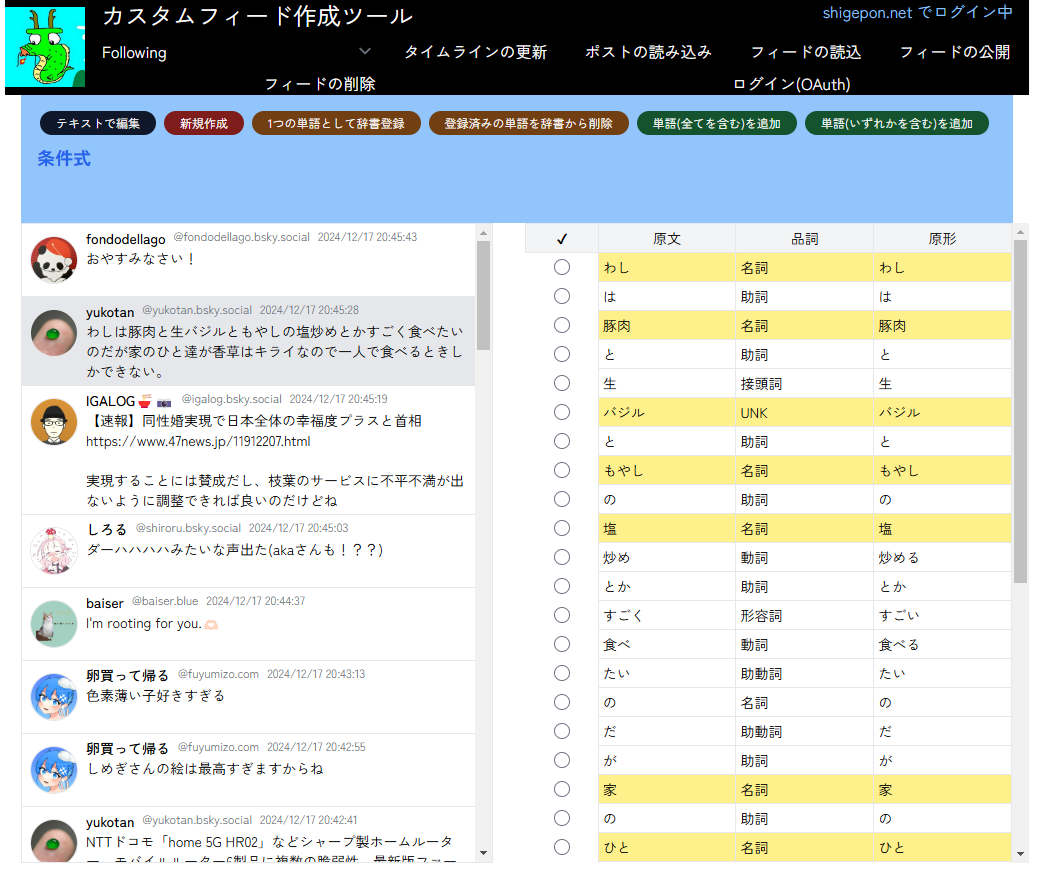Select radio button for もやし row
Viewport: 1040px width, 875px height.
[562, 470]
